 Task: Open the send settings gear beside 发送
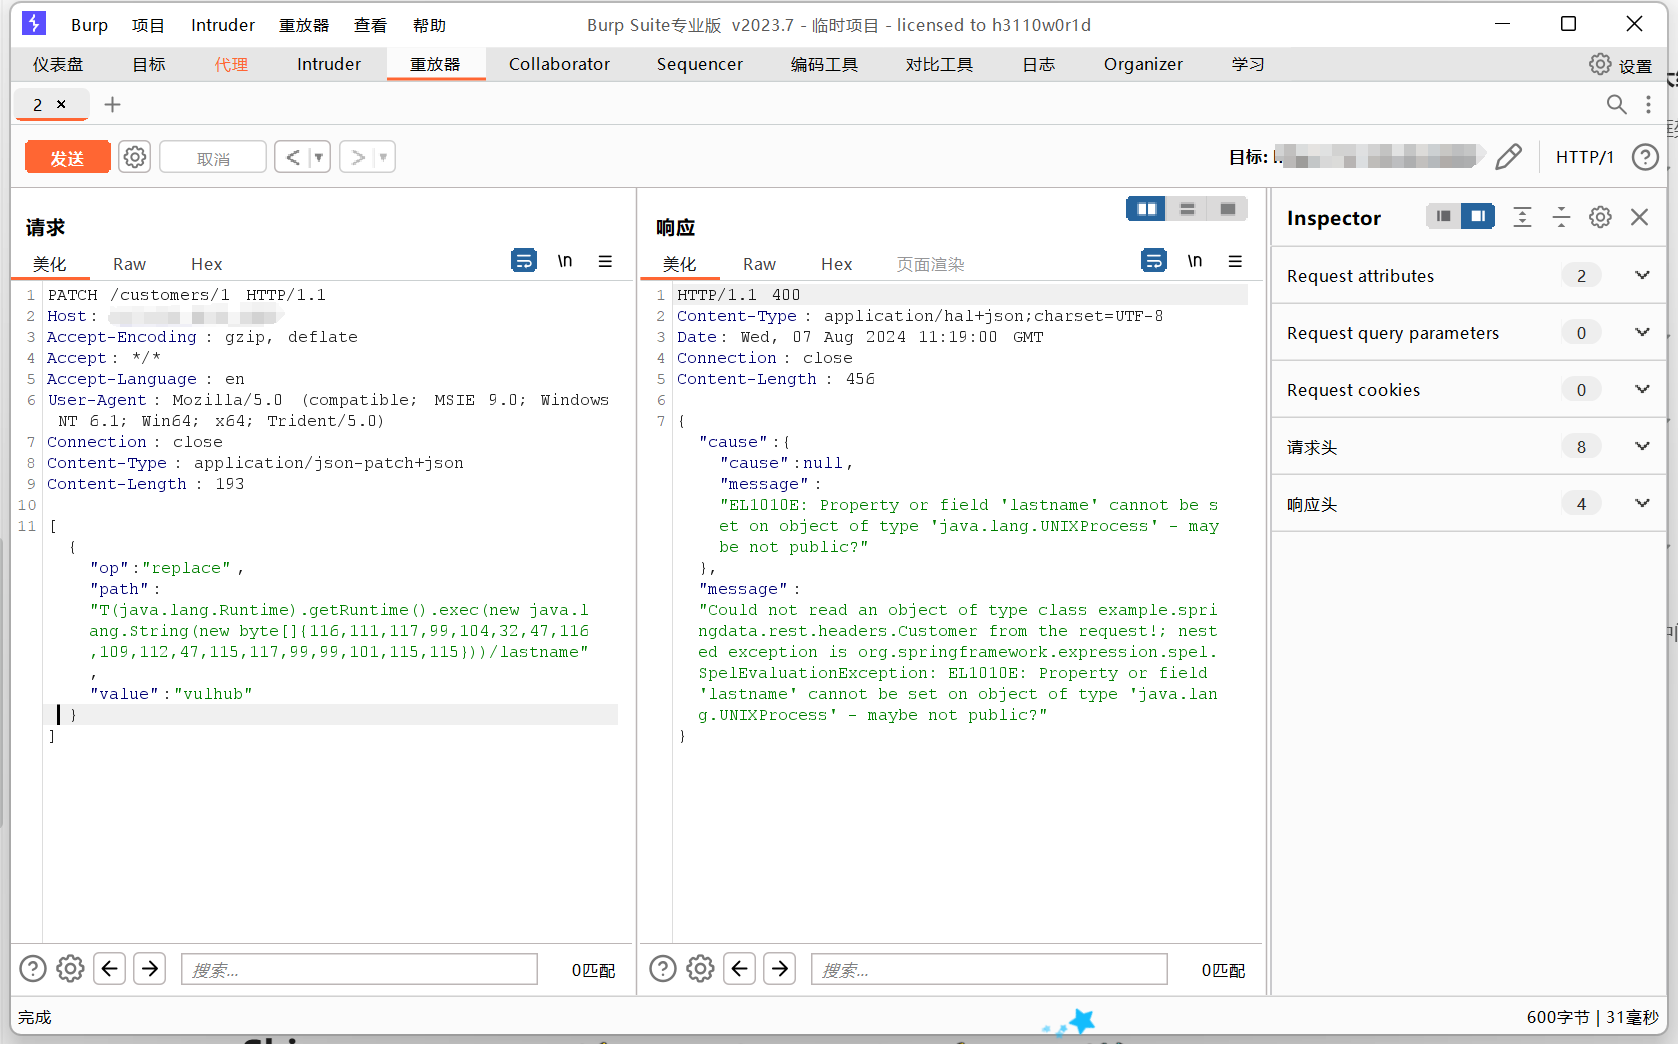click(135, 157)
